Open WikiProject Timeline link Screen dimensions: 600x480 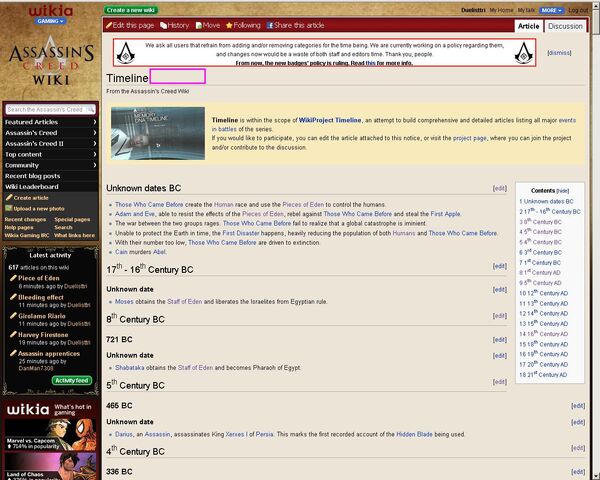(x=330, y=120)
